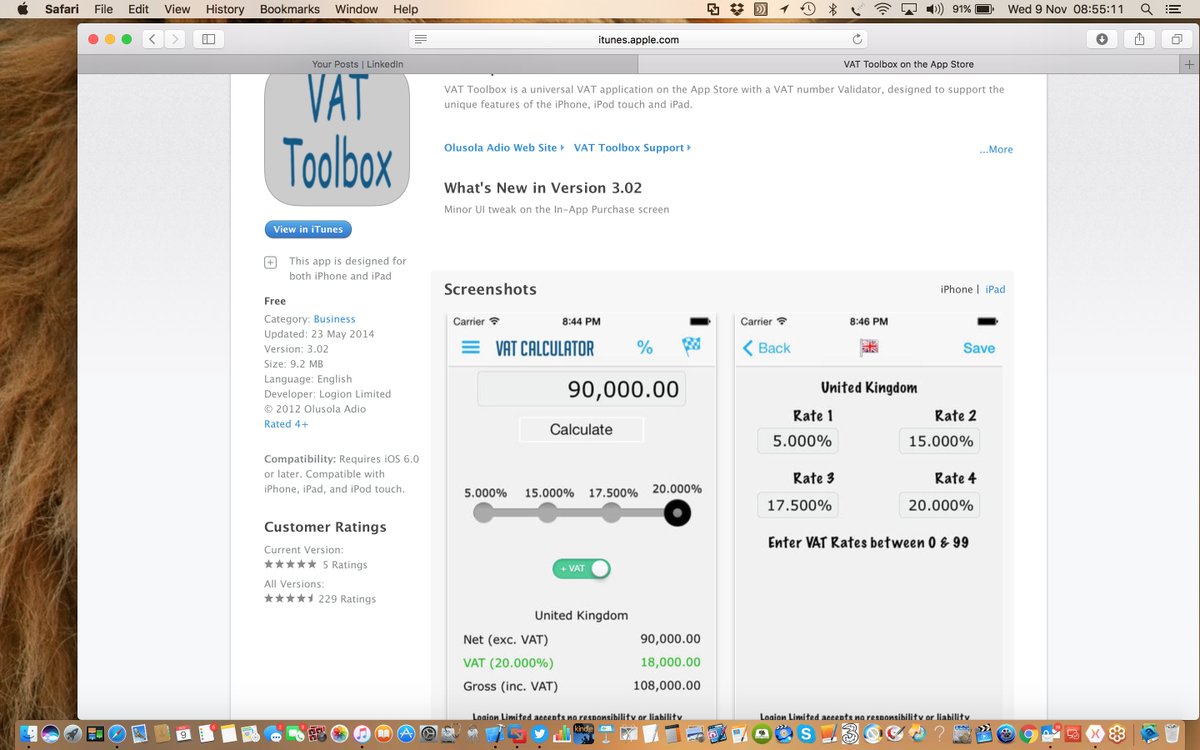This screenshot has width=1200, height=750.
Task: Select the 15.000% rate stop on slider
Action: pyautogui.click(x=547, y=513)
